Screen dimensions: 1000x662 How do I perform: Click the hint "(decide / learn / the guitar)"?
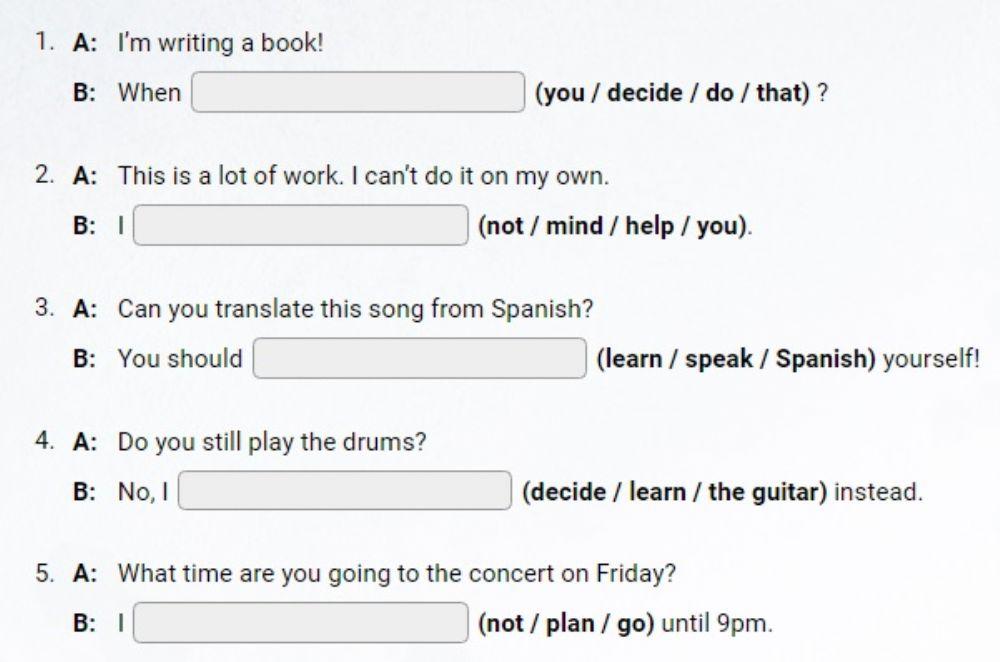(674, 492)
